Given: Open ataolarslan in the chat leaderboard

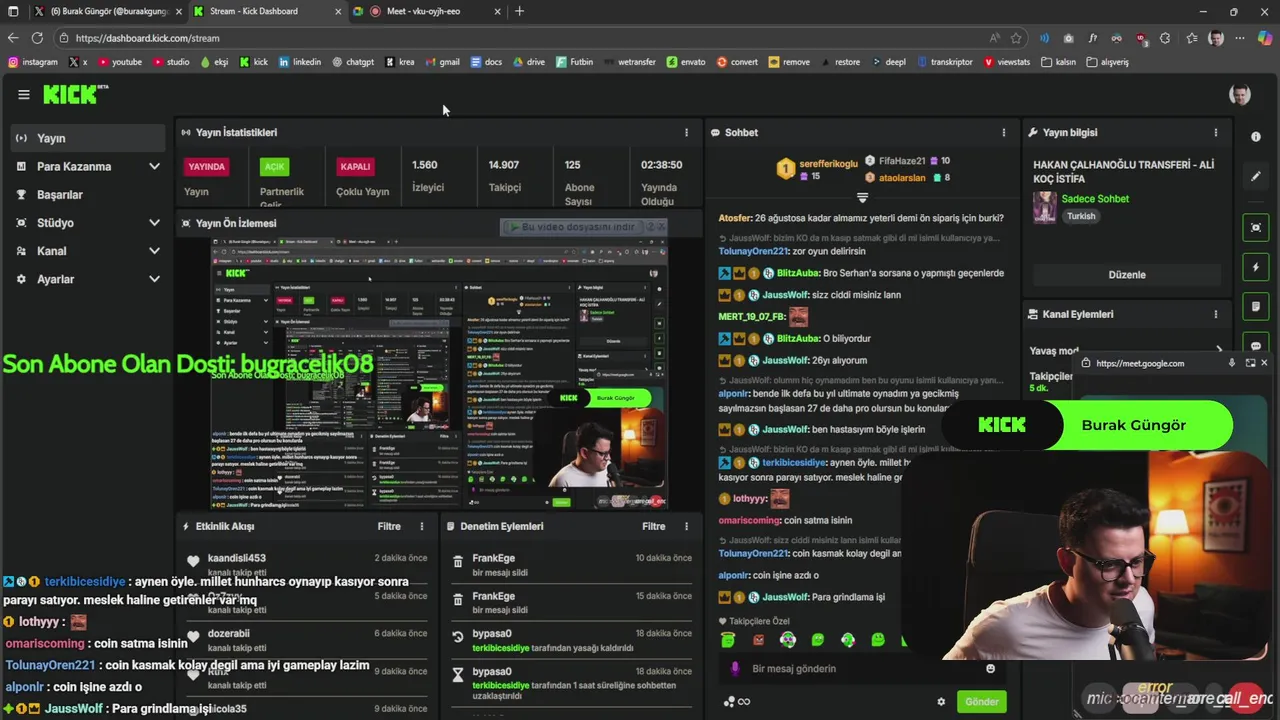Looking at the screenshot, I should pos(901,177).
